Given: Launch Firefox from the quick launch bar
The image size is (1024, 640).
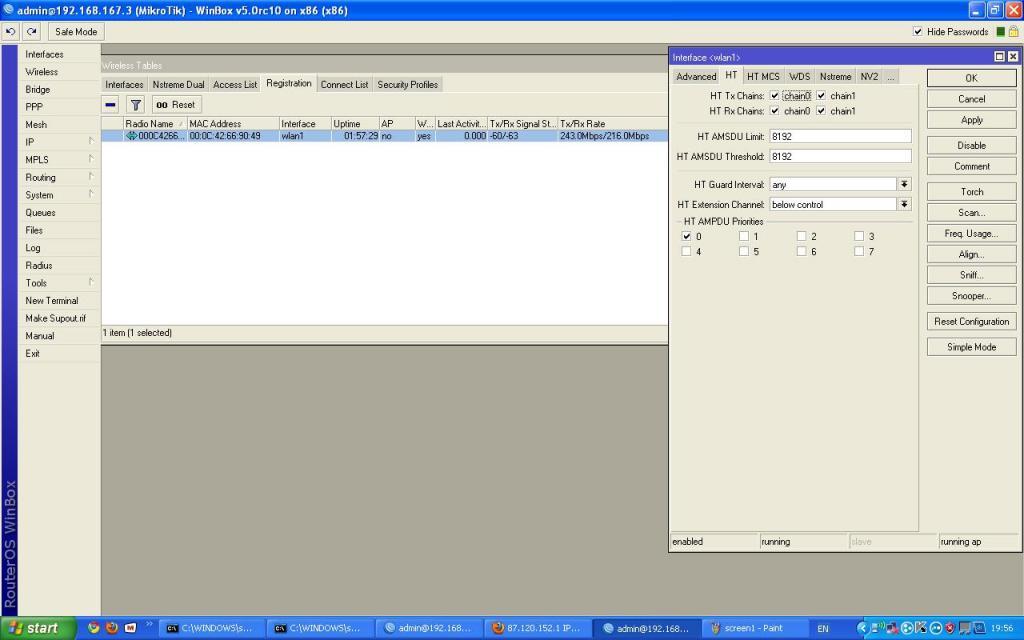Looking at the screenshot, I should (112, 628).
